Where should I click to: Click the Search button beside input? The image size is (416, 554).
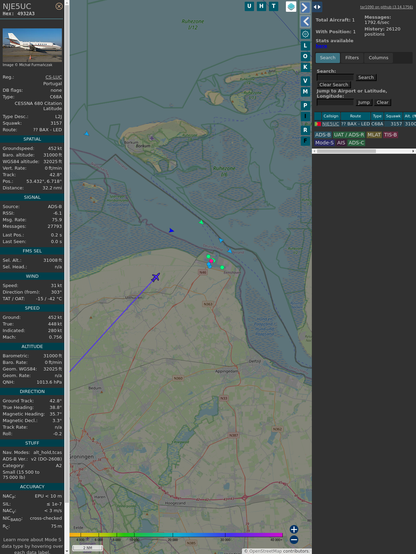(x=366, y=77)
